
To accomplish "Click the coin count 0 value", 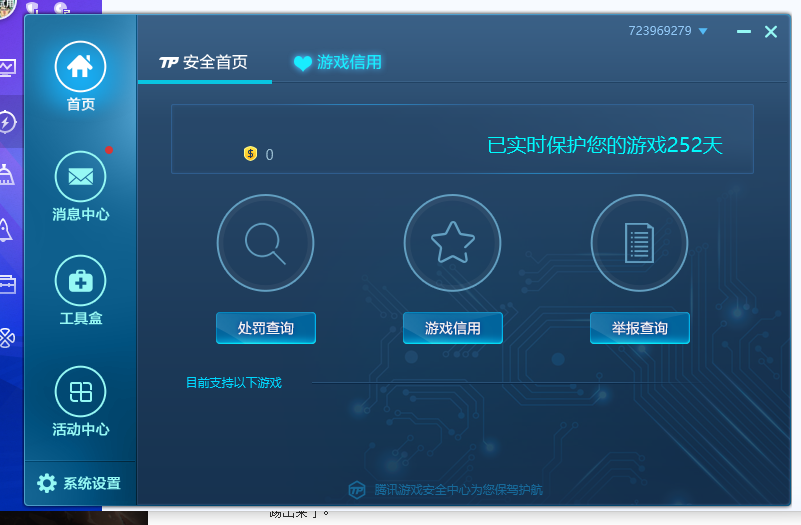I will 269,155.
